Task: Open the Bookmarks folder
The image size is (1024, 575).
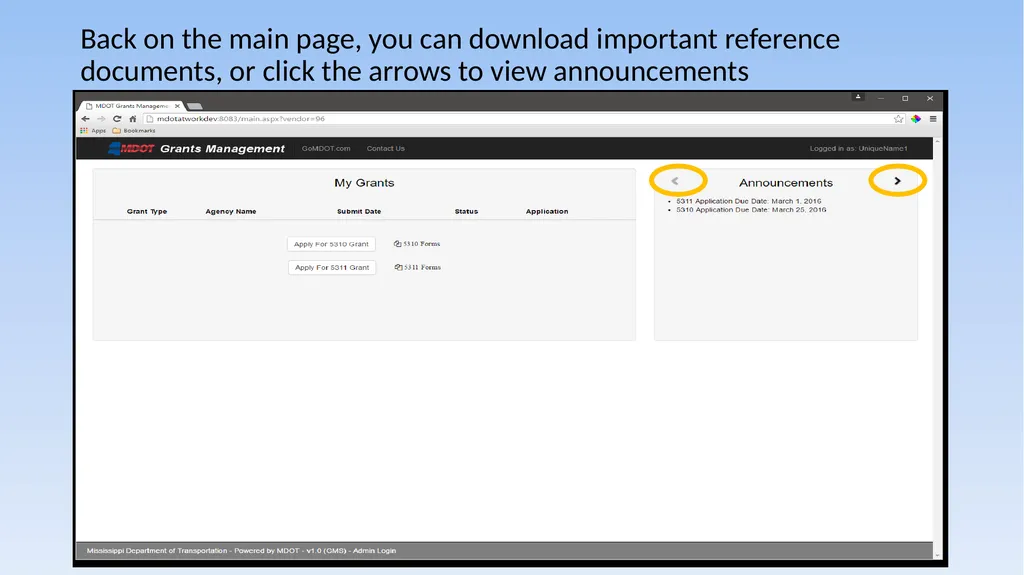Action: 134,131
